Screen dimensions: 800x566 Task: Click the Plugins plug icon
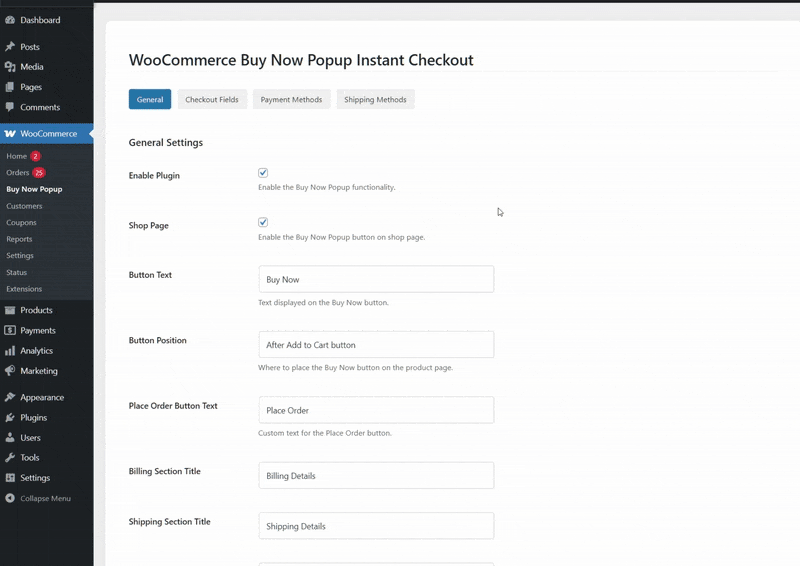[x=10, y=418]
